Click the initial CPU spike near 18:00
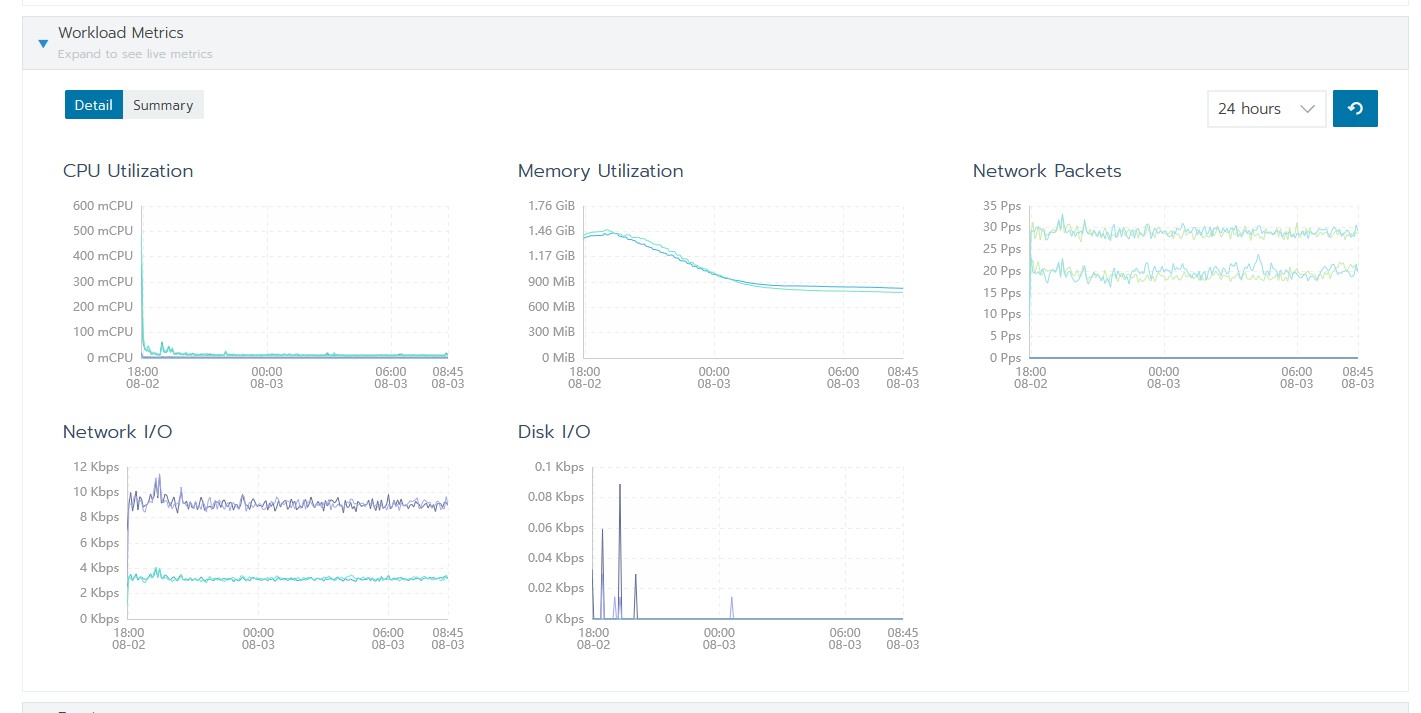This screenshot has width=1421, height=713. (x=143, y=280)
